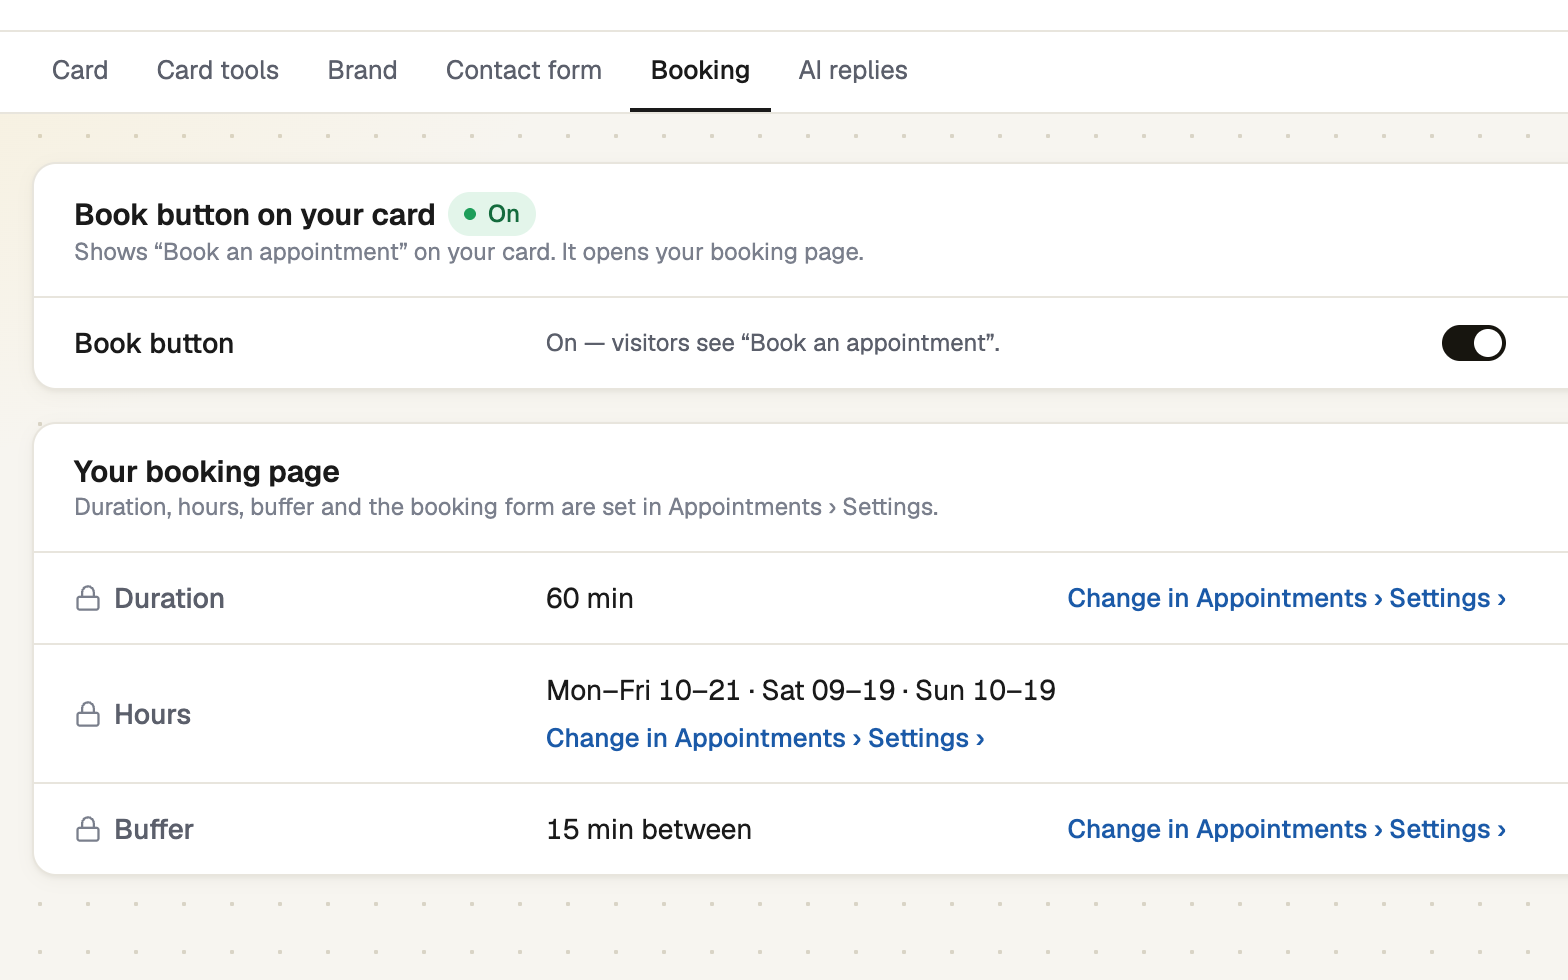This screenshot has height=980, width=1568.
Task: Click the "Mon–Fri 10–21 · Sat 09–19 · Sun 10–19" hours text
Action: click(x=801, y=690)
